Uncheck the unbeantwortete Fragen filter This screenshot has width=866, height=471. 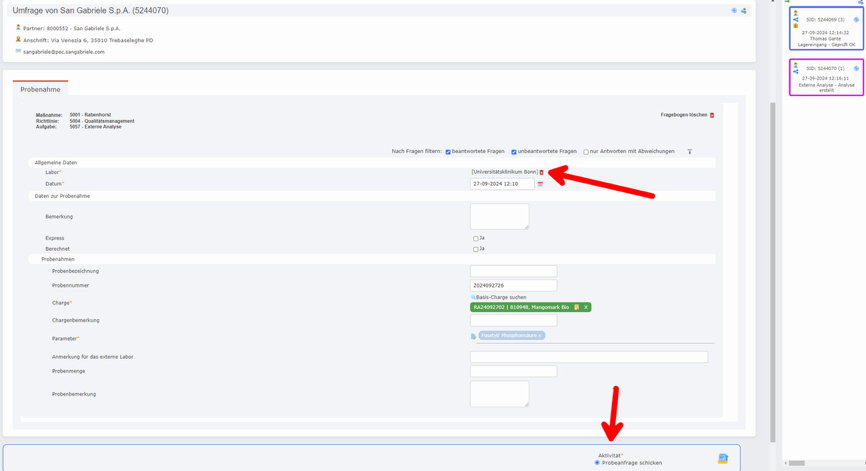pyautogui.click(x=514, y=152)
